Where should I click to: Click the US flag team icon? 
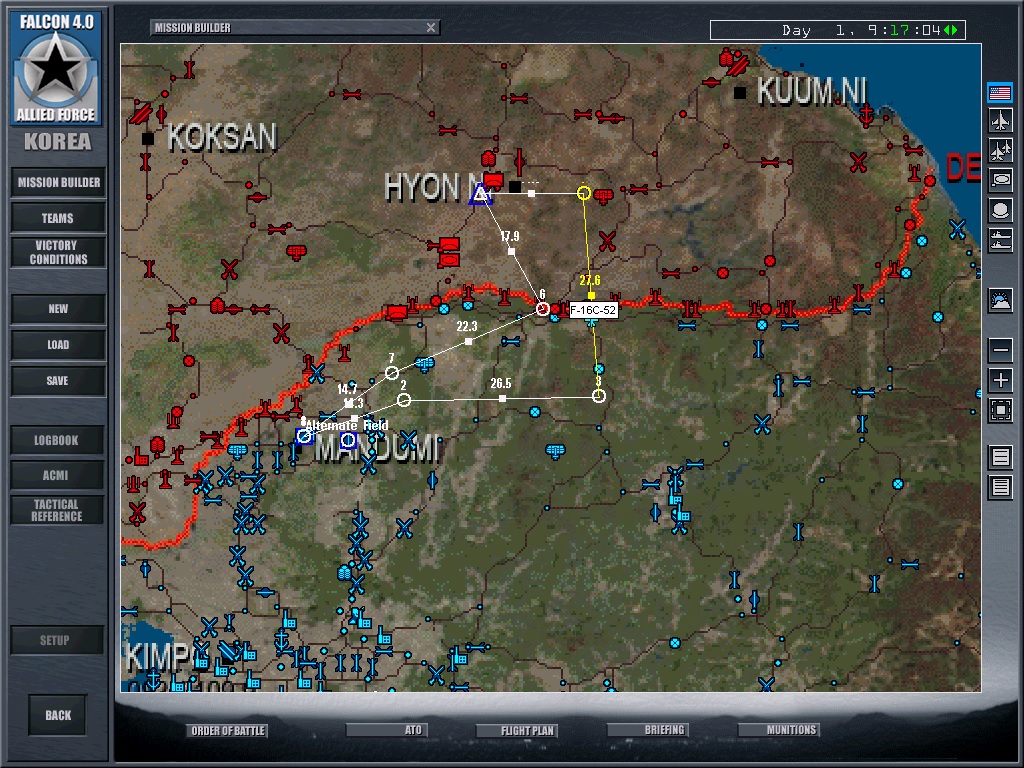point(999,93)
